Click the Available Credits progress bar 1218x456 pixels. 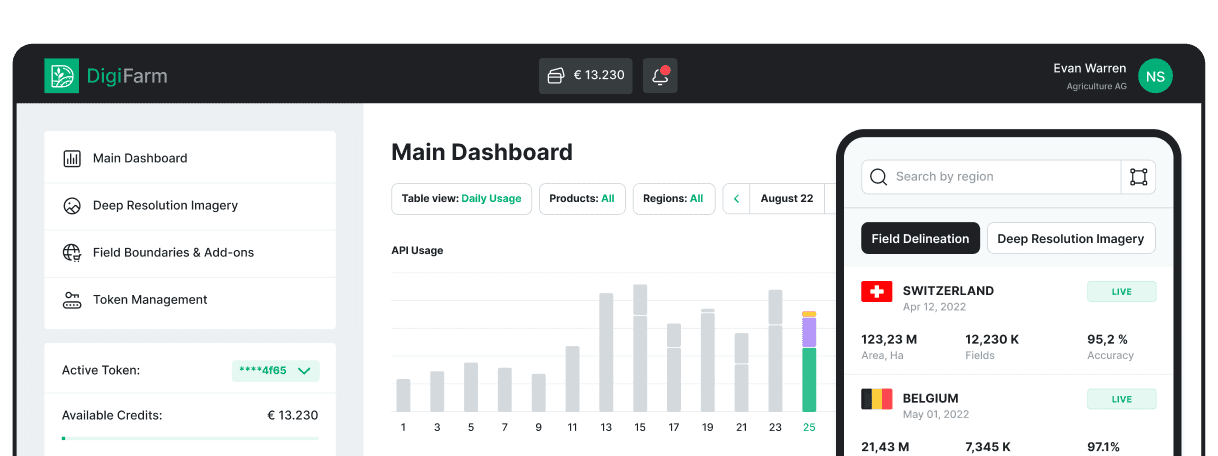190,438
